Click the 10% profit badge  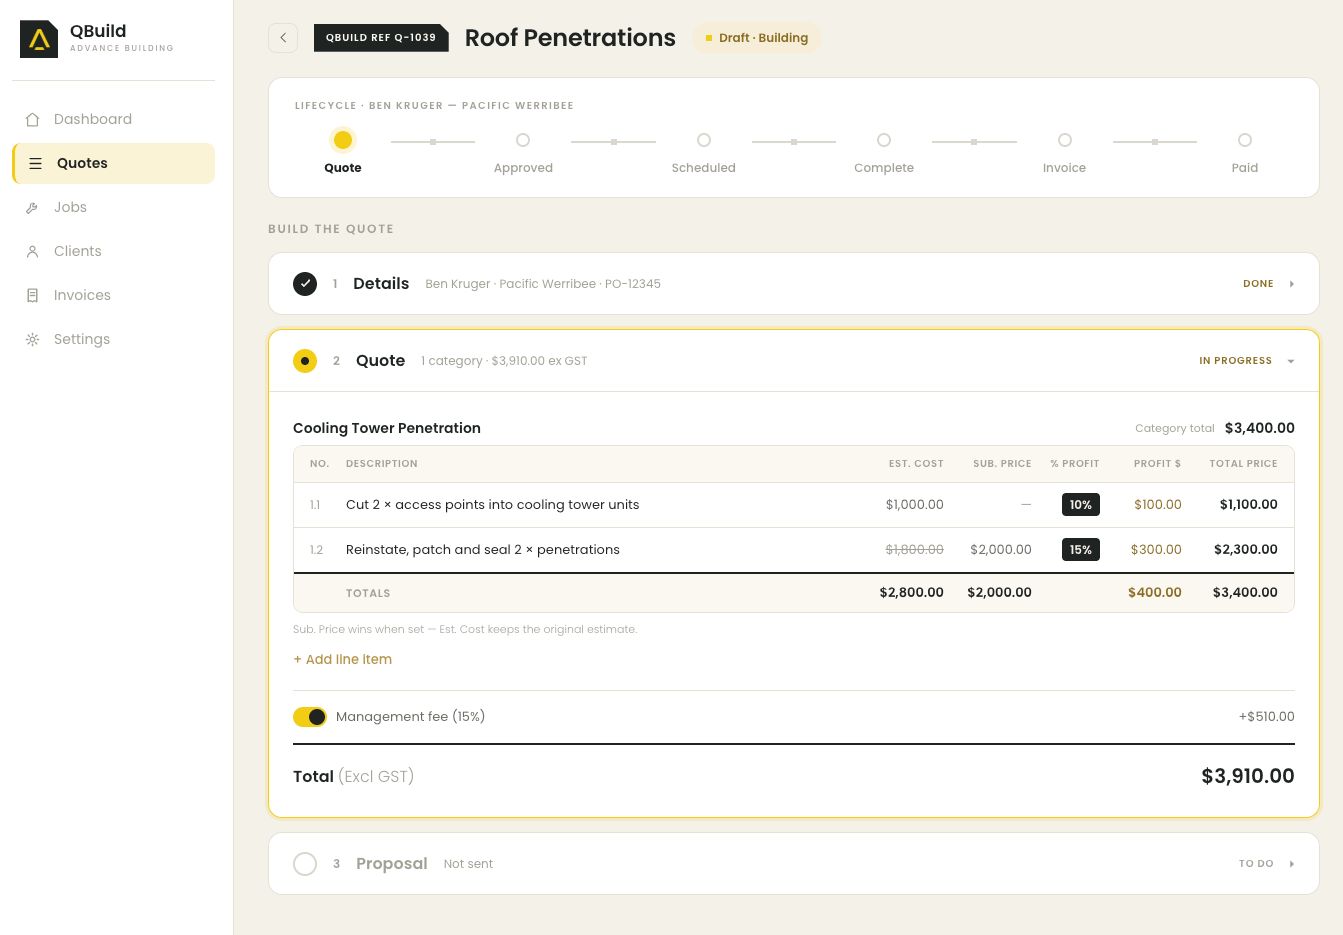click(1081, 505)
